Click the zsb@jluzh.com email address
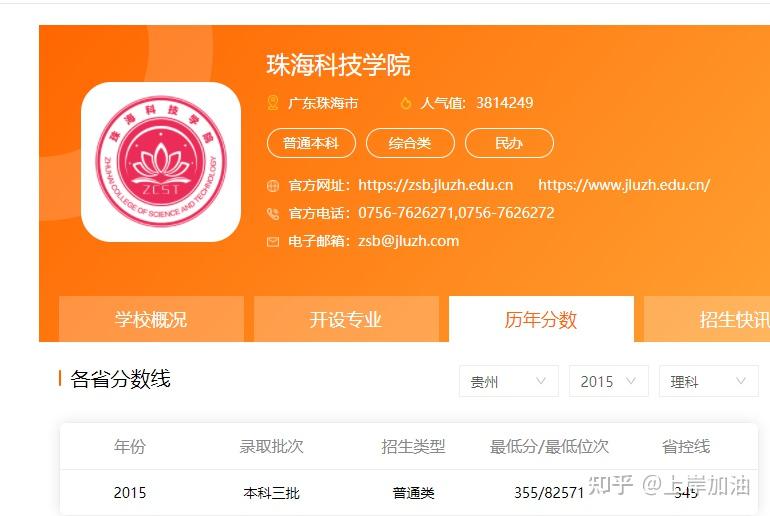770x516 pixels. [409, 241]
